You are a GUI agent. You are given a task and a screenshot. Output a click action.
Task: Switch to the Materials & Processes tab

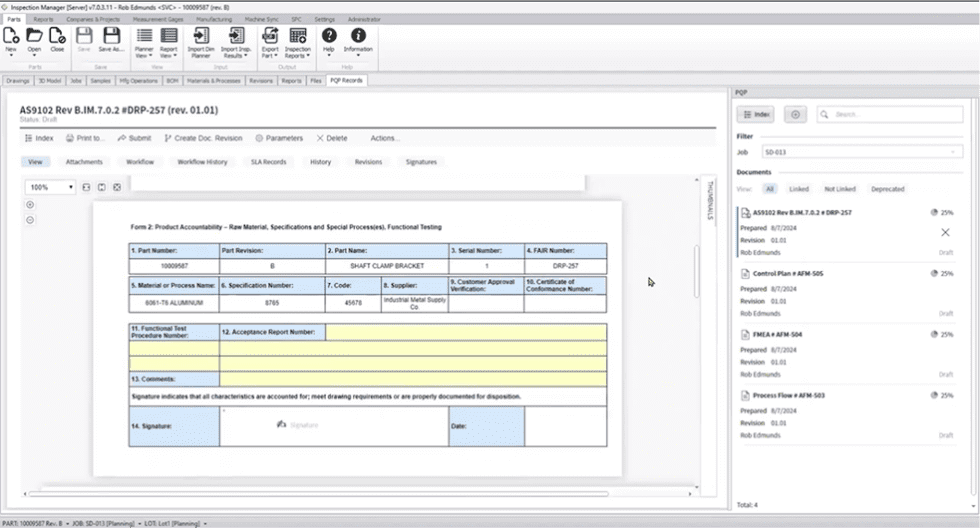(213, 80)
